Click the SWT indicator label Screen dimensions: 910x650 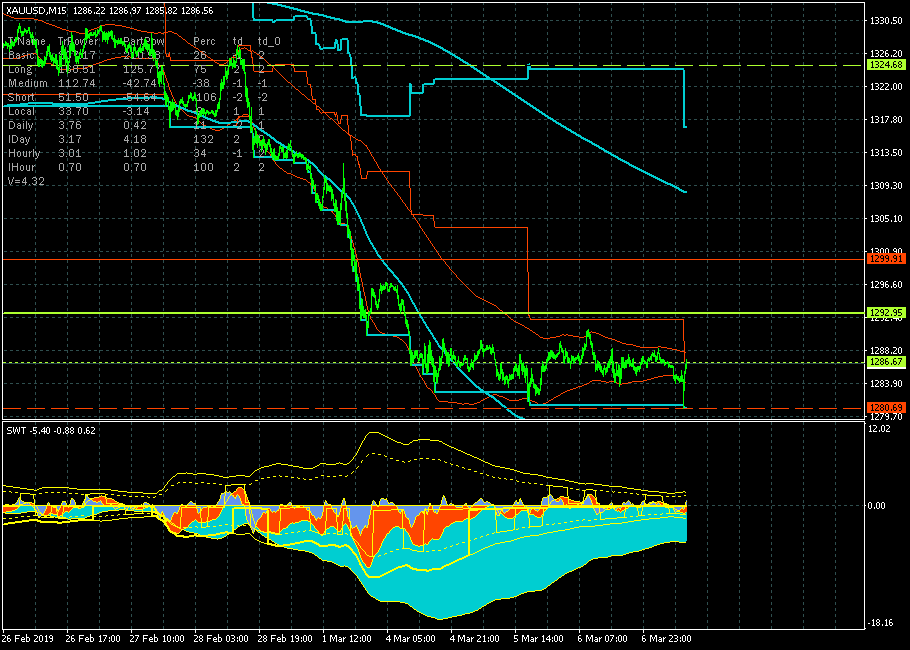point(15,431)
